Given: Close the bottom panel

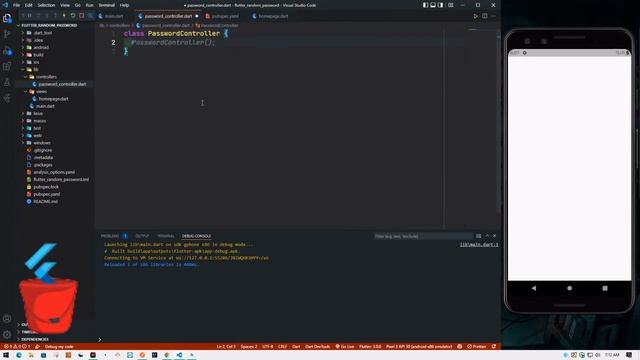Looking at the screenshot, I should click(495, 236).
